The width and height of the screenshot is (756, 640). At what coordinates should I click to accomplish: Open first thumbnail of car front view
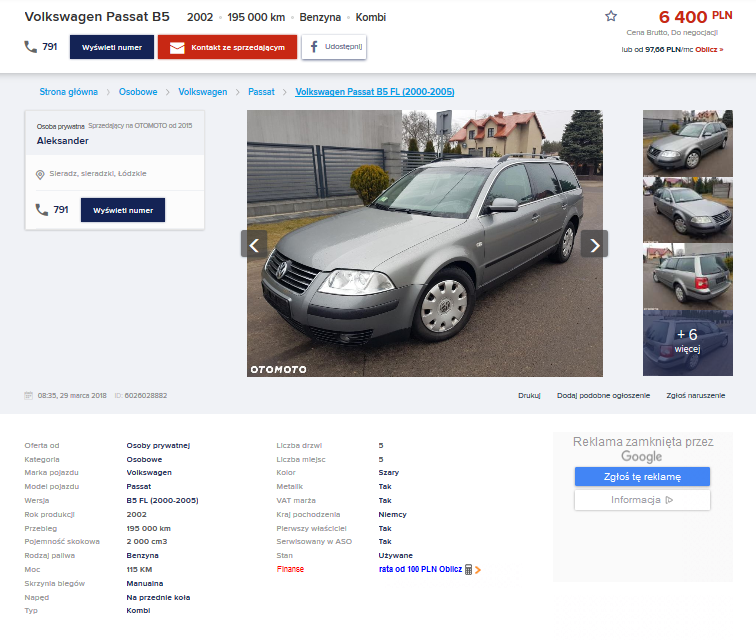point(688,143)
